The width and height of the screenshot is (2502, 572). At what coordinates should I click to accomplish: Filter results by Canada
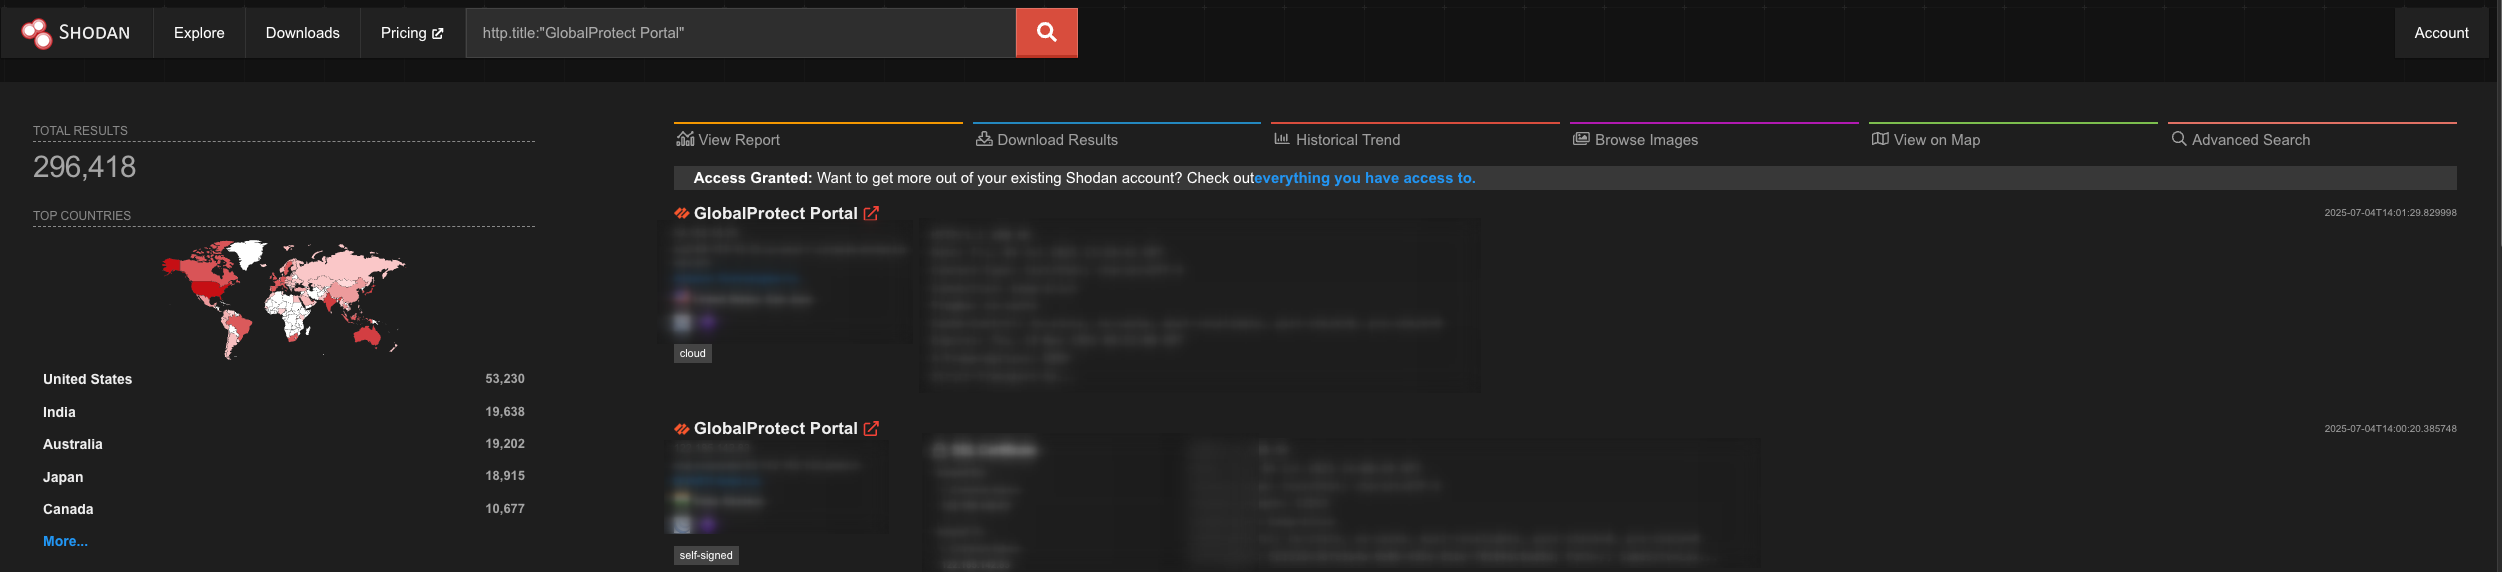click(x=68, y=509)
